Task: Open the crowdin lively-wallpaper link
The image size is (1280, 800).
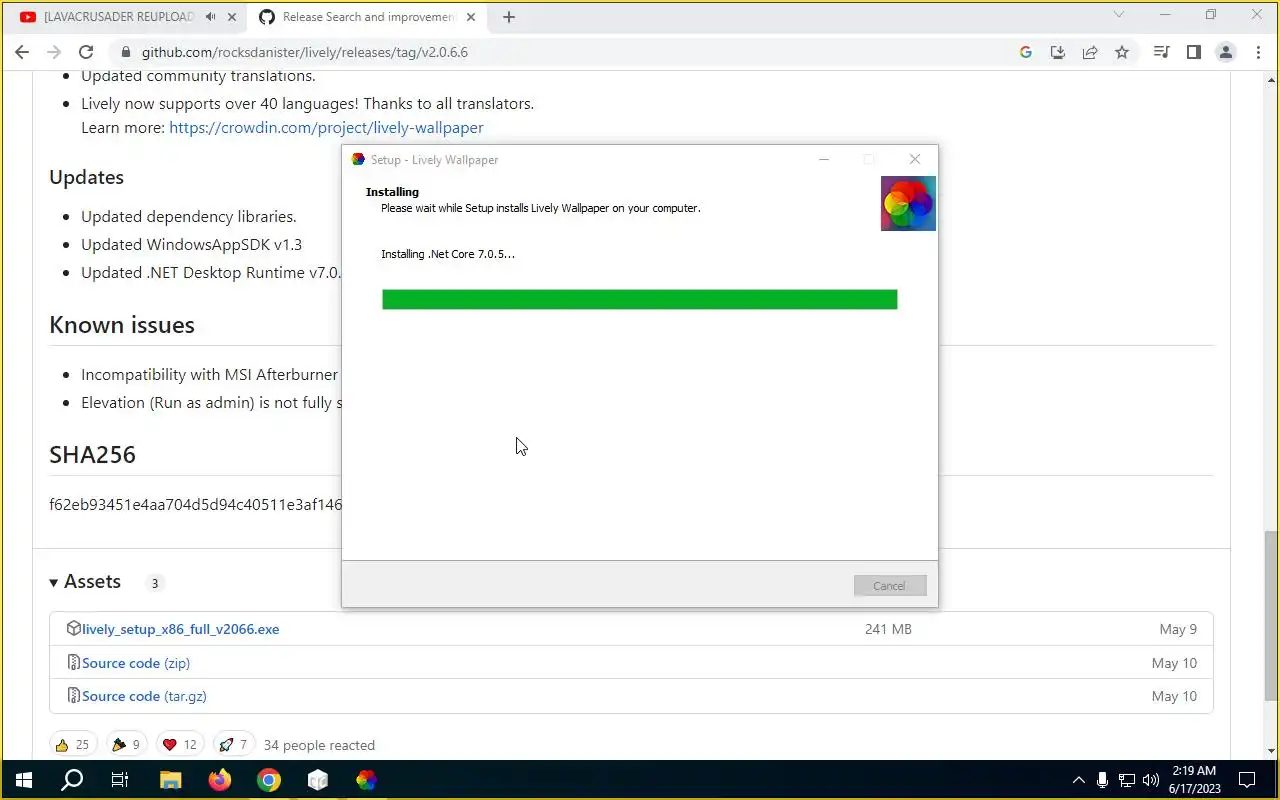Action: 326,127
